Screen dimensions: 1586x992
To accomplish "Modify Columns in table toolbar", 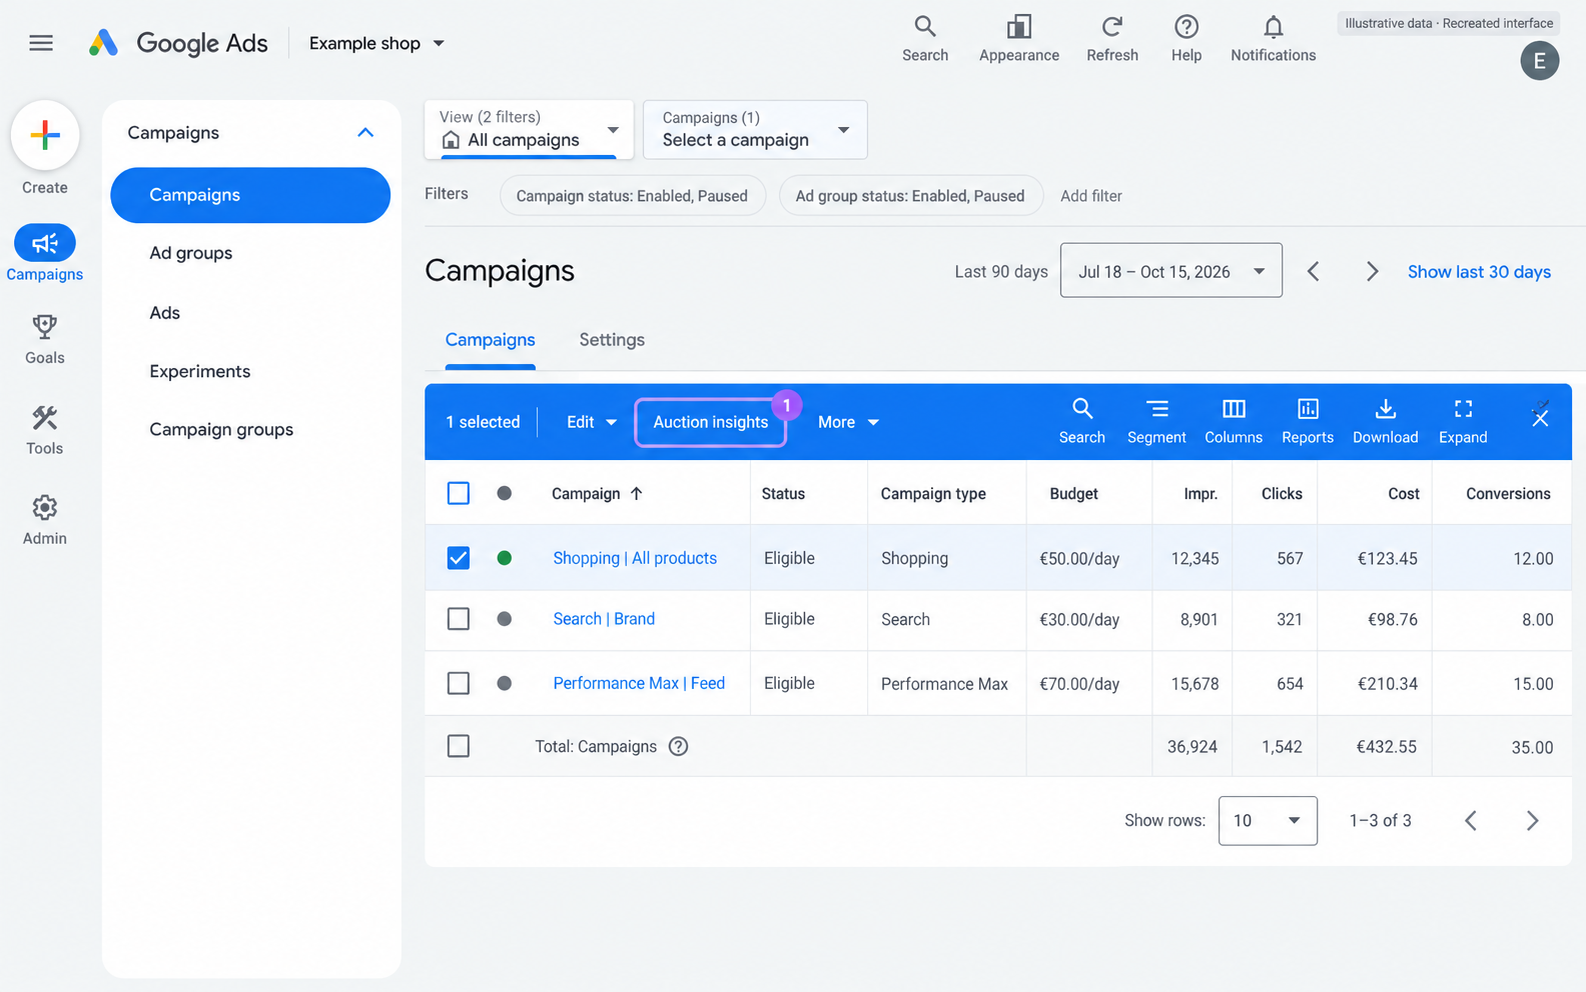I will click(x=1233, y=421).
